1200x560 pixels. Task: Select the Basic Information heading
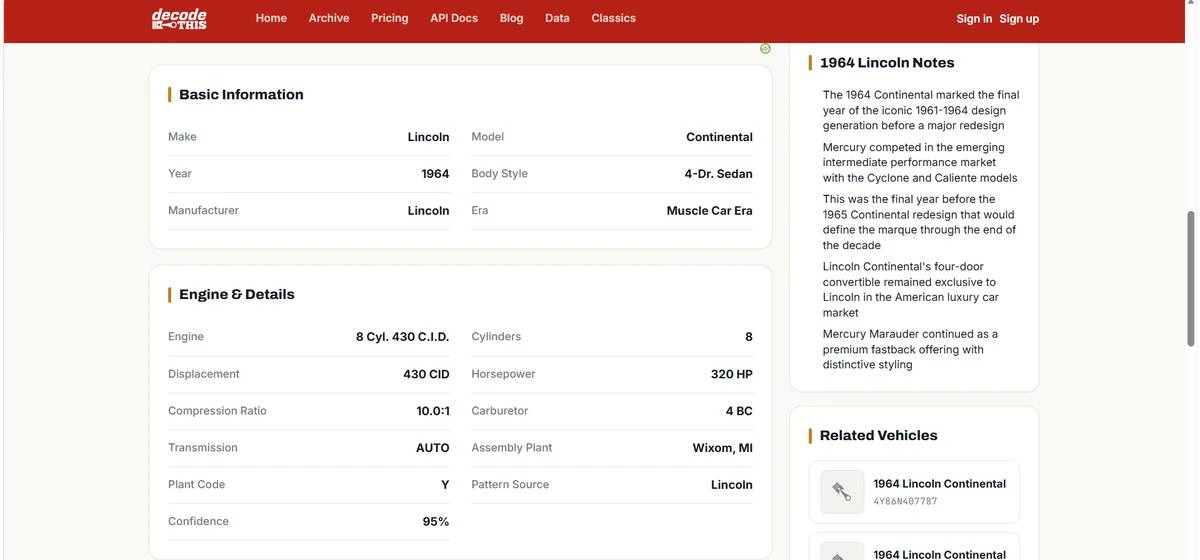click(x=241, y=94)
